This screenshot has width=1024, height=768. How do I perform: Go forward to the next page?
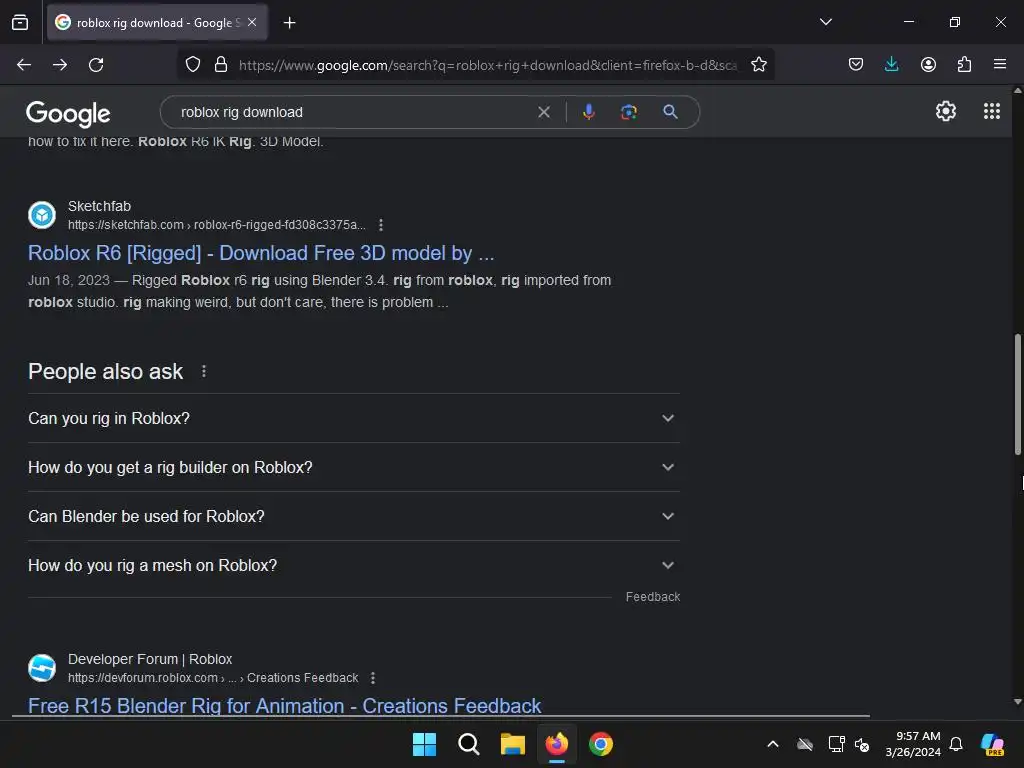coord(60,65)
